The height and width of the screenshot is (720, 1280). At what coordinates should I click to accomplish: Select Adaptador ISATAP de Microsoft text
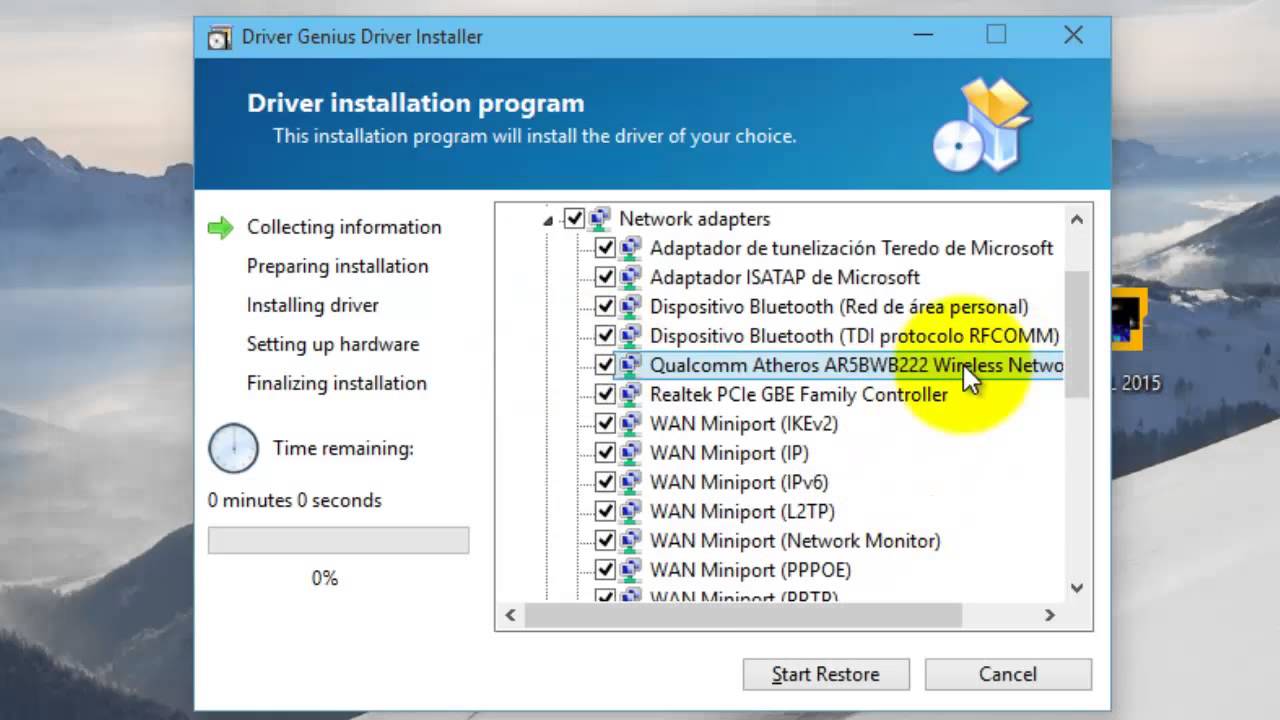click(785, 277)
